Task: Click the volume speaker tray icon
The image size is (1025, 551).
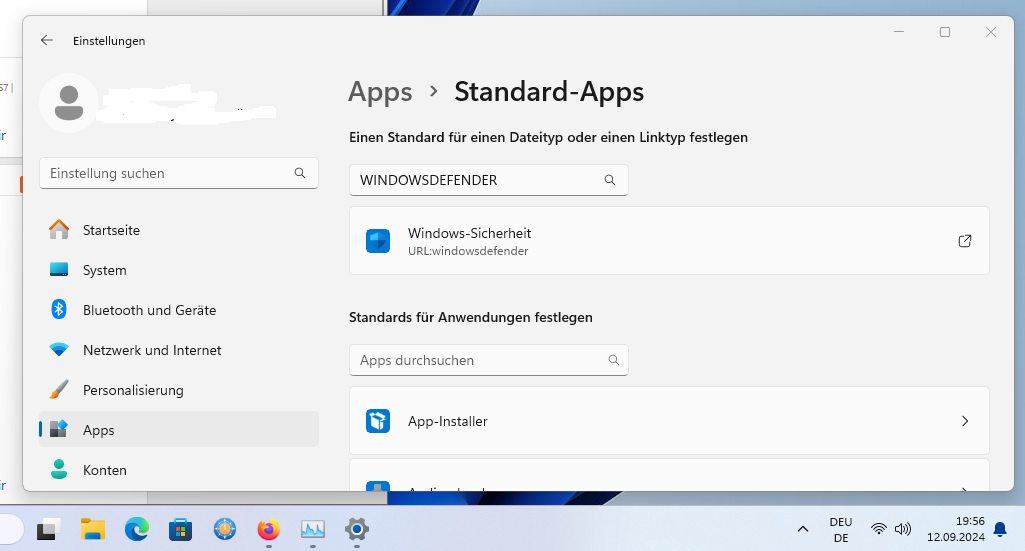Action: point(903,529)
